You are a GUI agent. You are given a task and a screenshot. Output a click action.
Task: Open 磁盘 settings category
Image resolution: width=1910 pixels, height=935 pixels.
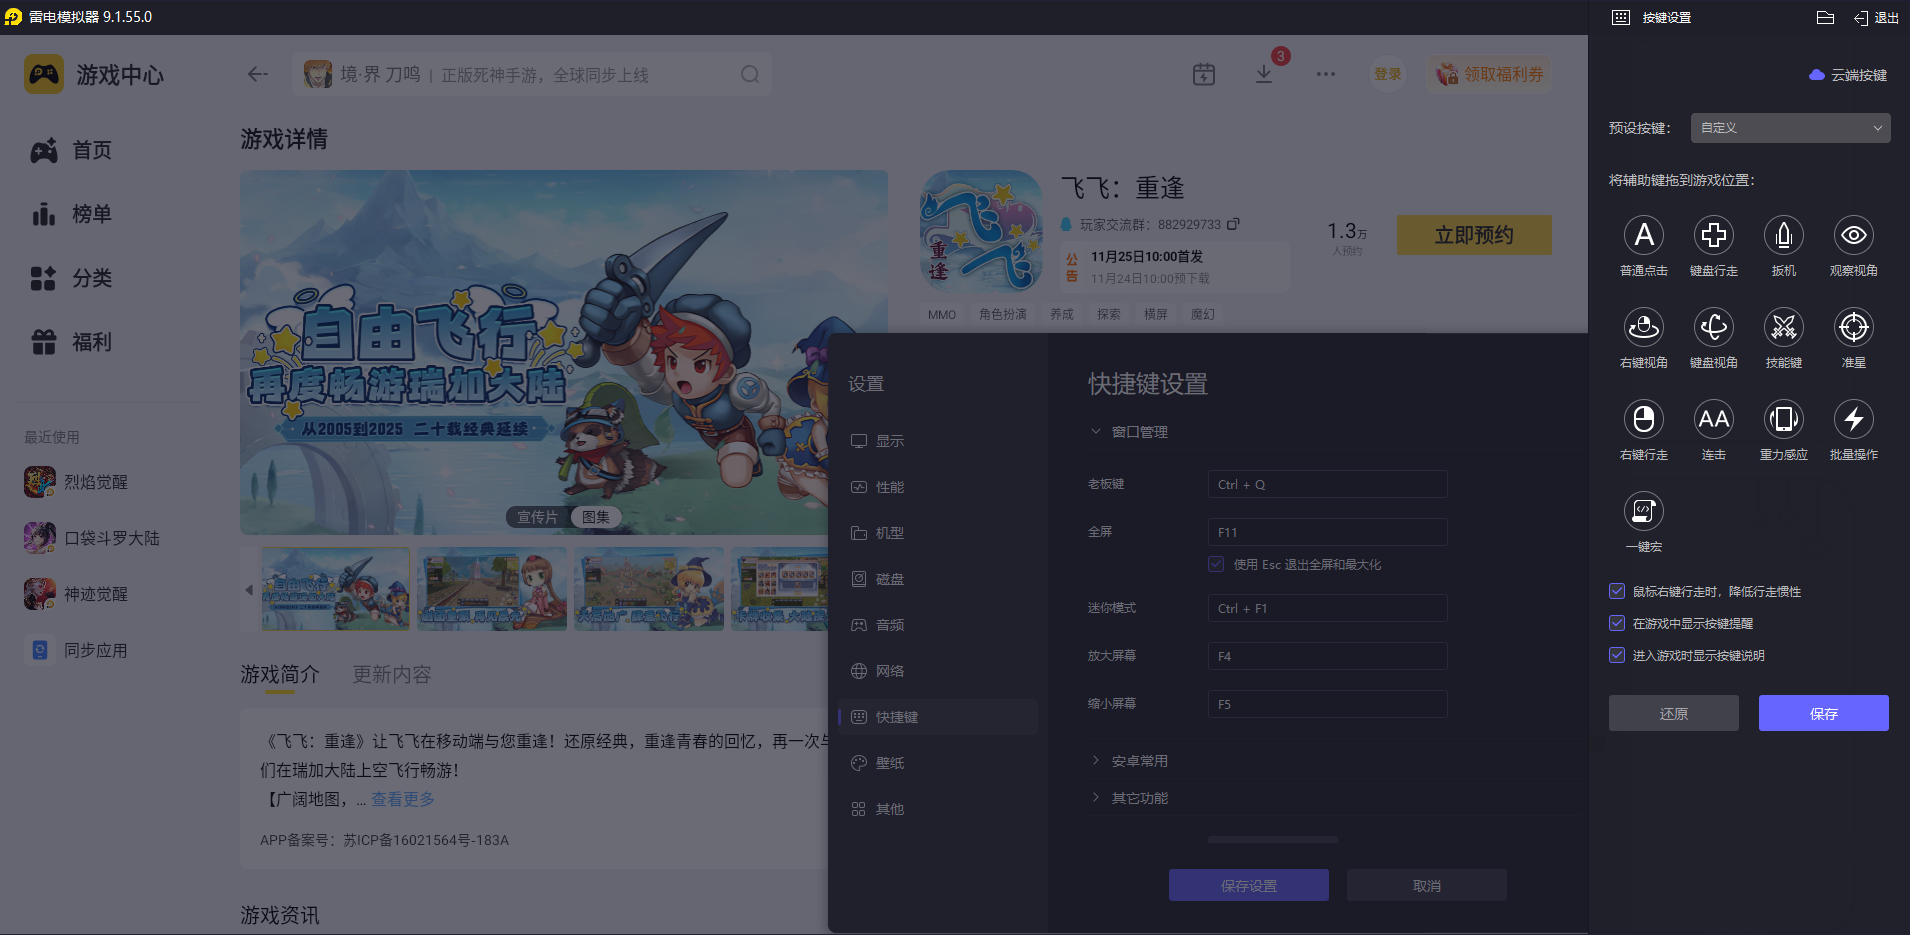tap(938, 579)
